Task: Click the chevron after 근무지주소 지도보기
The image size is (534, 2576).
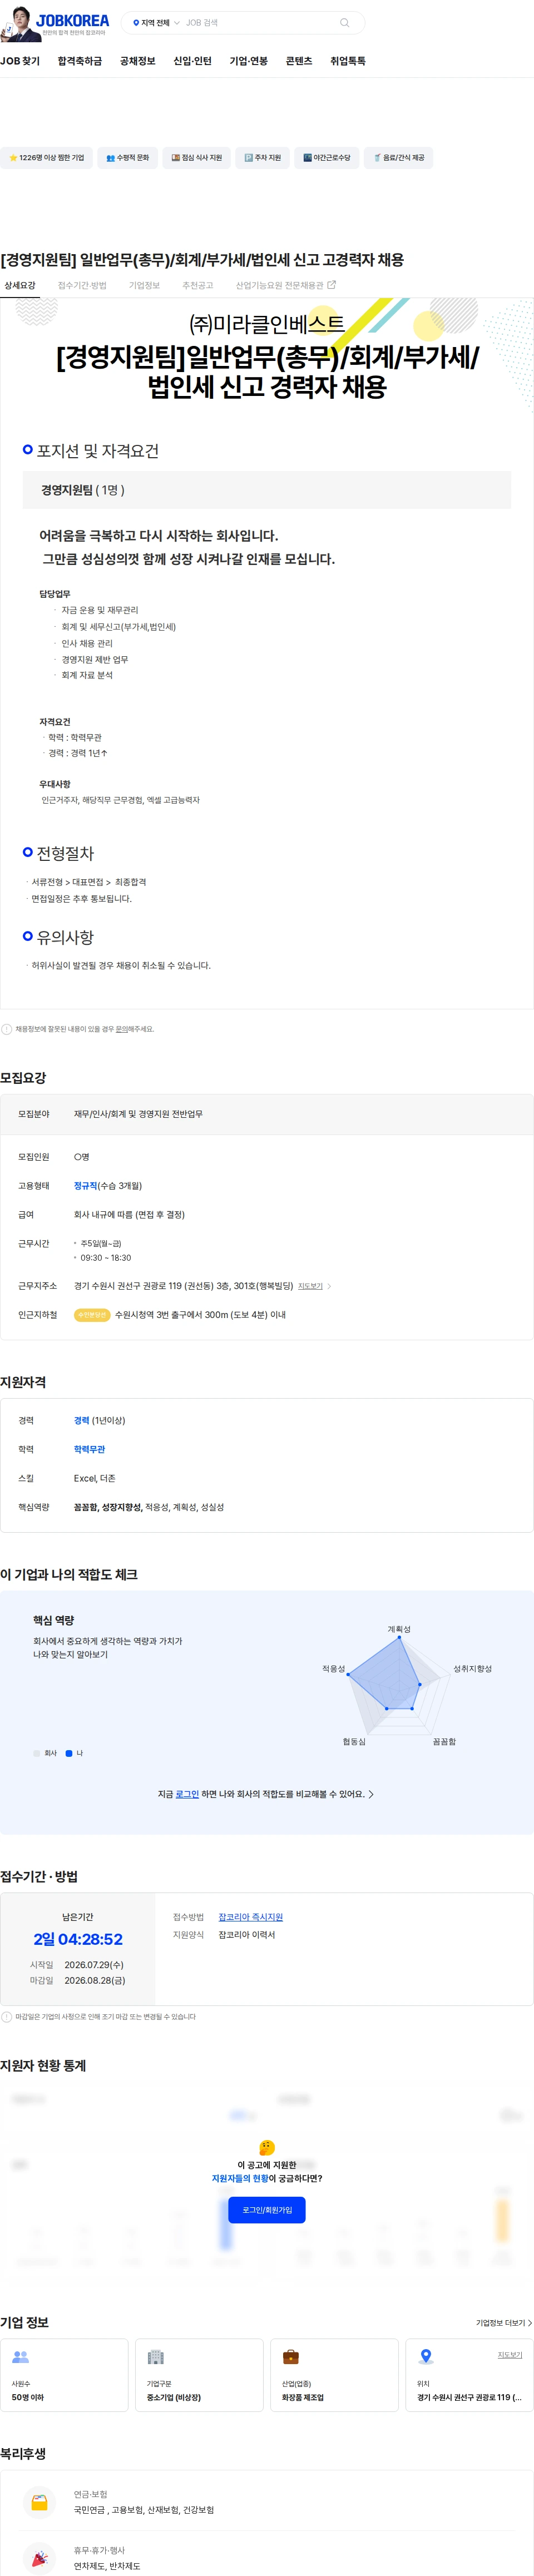Action: click(329, 1286)
